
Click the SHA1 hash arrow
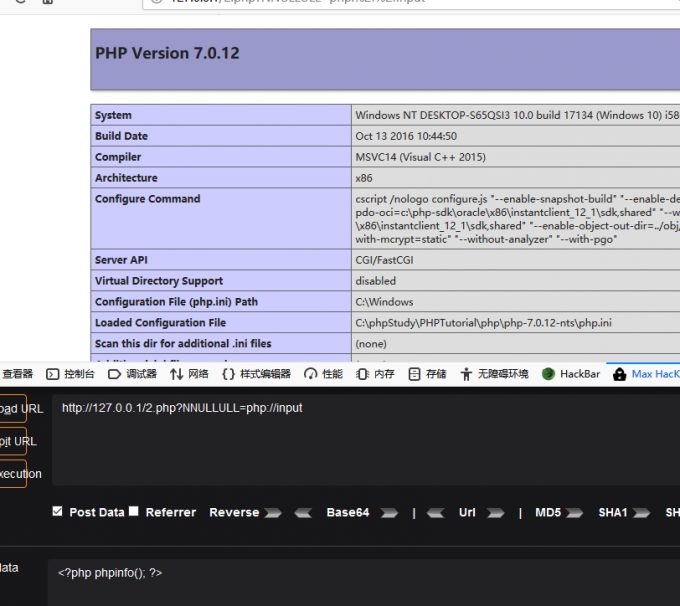tap(641, 513)
